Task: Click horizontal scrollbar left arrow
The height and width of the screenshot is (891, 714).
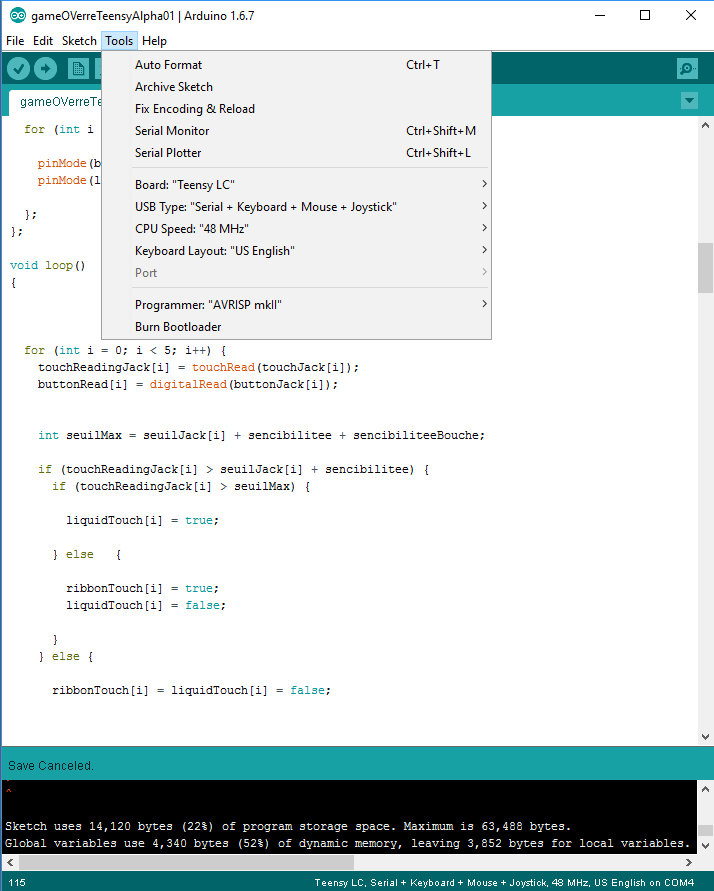Action: [10, 862]
